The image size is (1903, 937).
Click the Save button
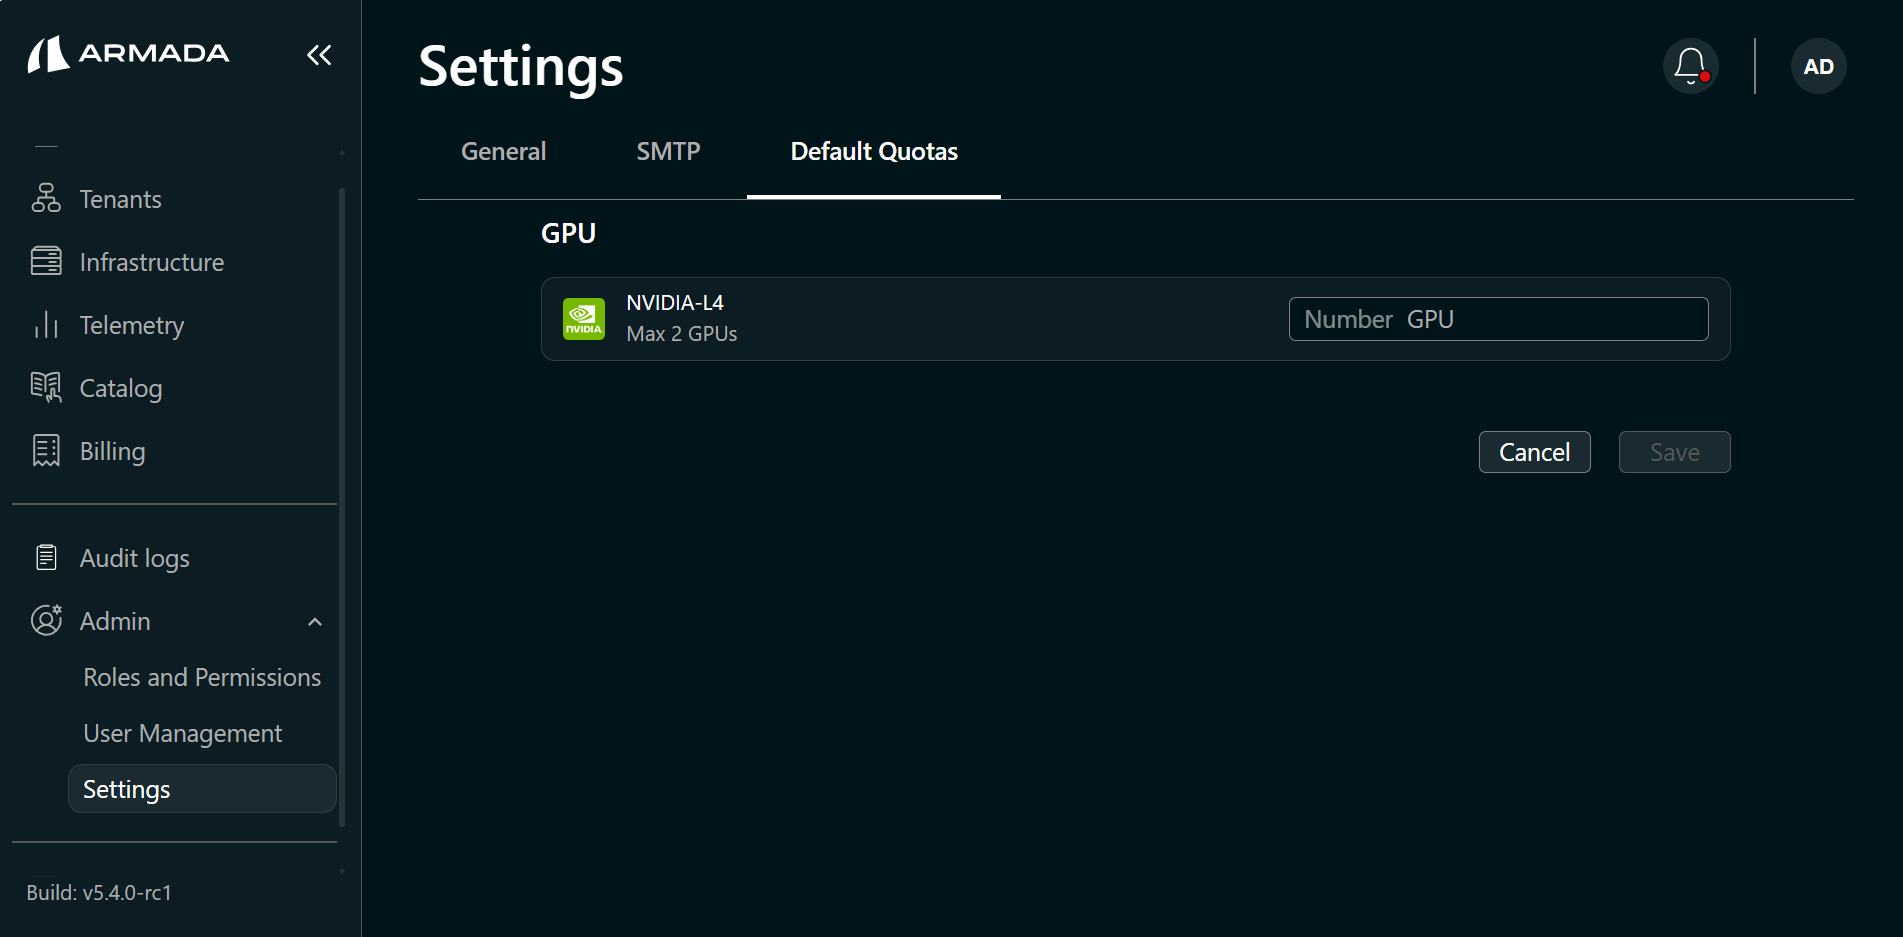pyautogui.click(x=1675, y=452)
